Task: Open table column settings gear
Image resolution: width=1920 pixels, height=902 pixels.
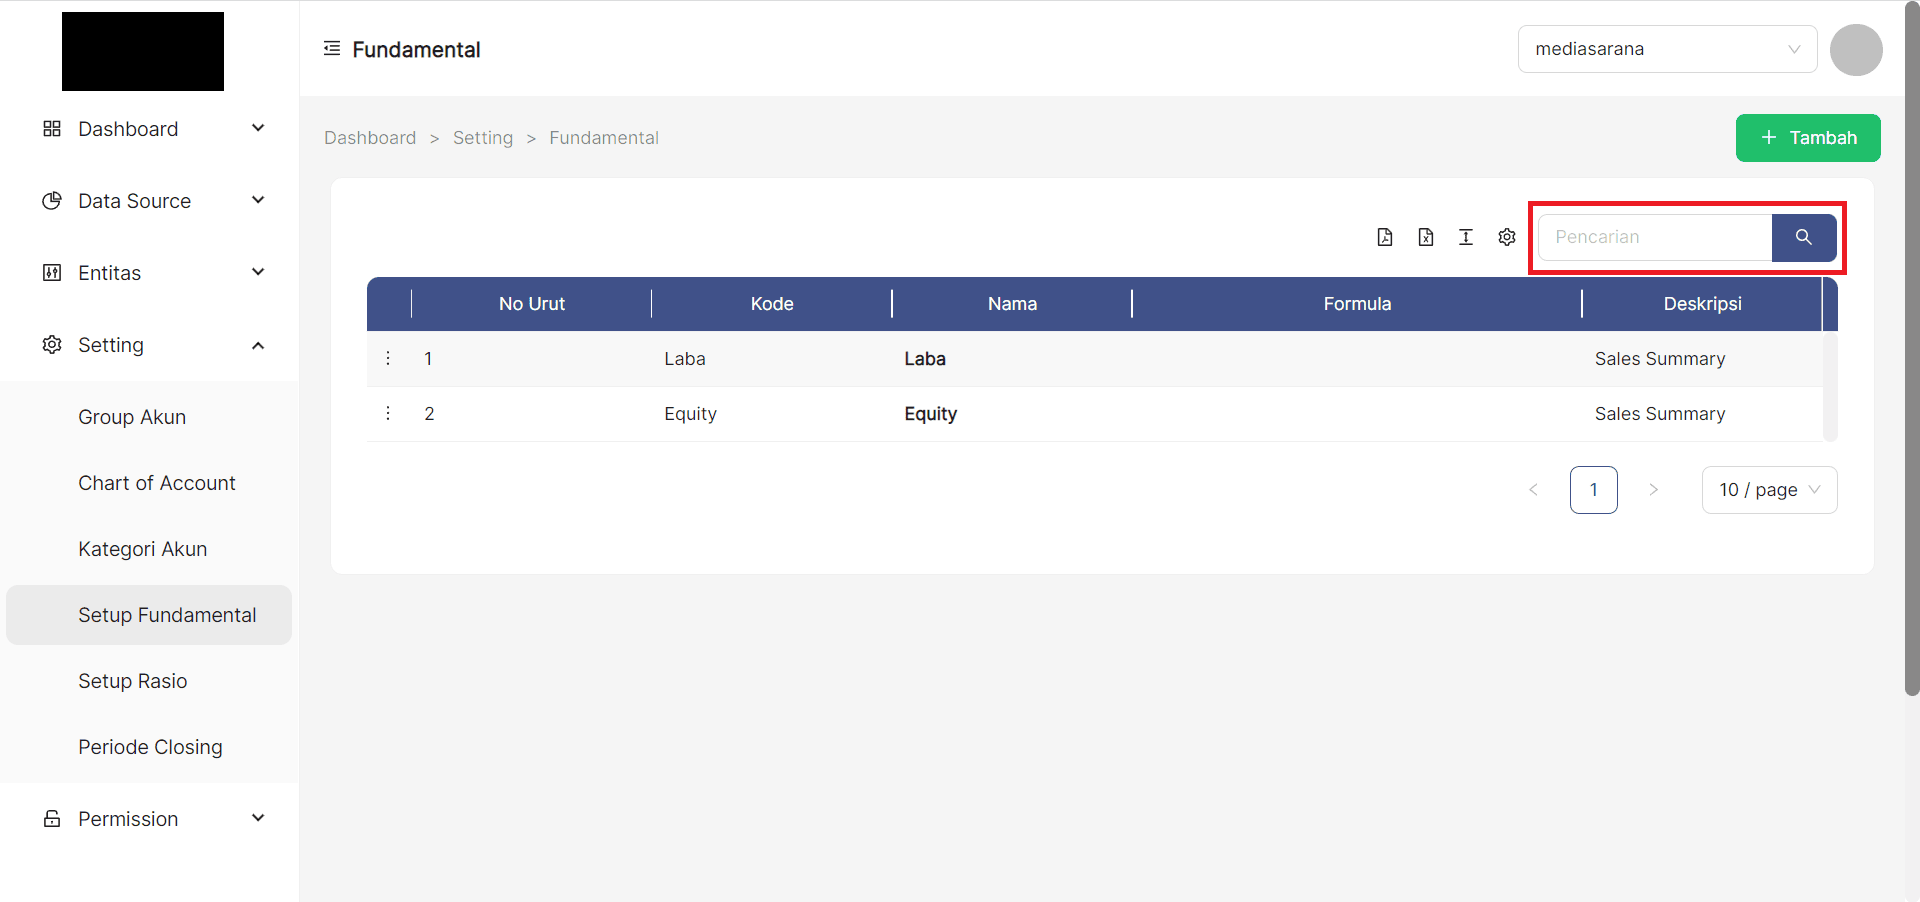Action: coord(1506,237)
